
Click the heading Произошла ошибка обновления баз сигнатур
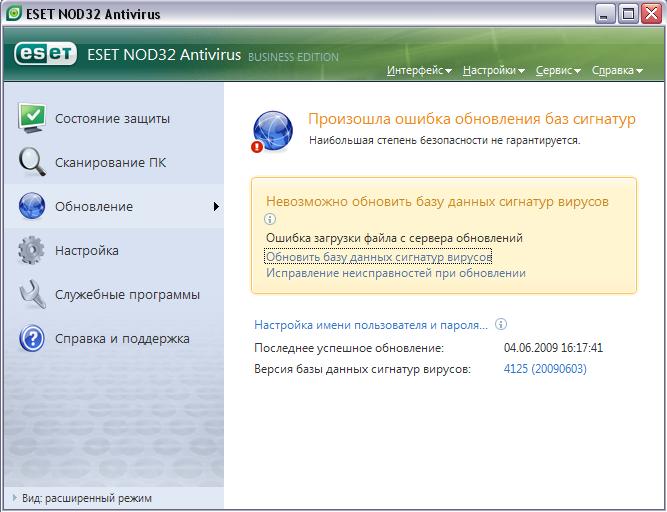click(x=472, y=119)
